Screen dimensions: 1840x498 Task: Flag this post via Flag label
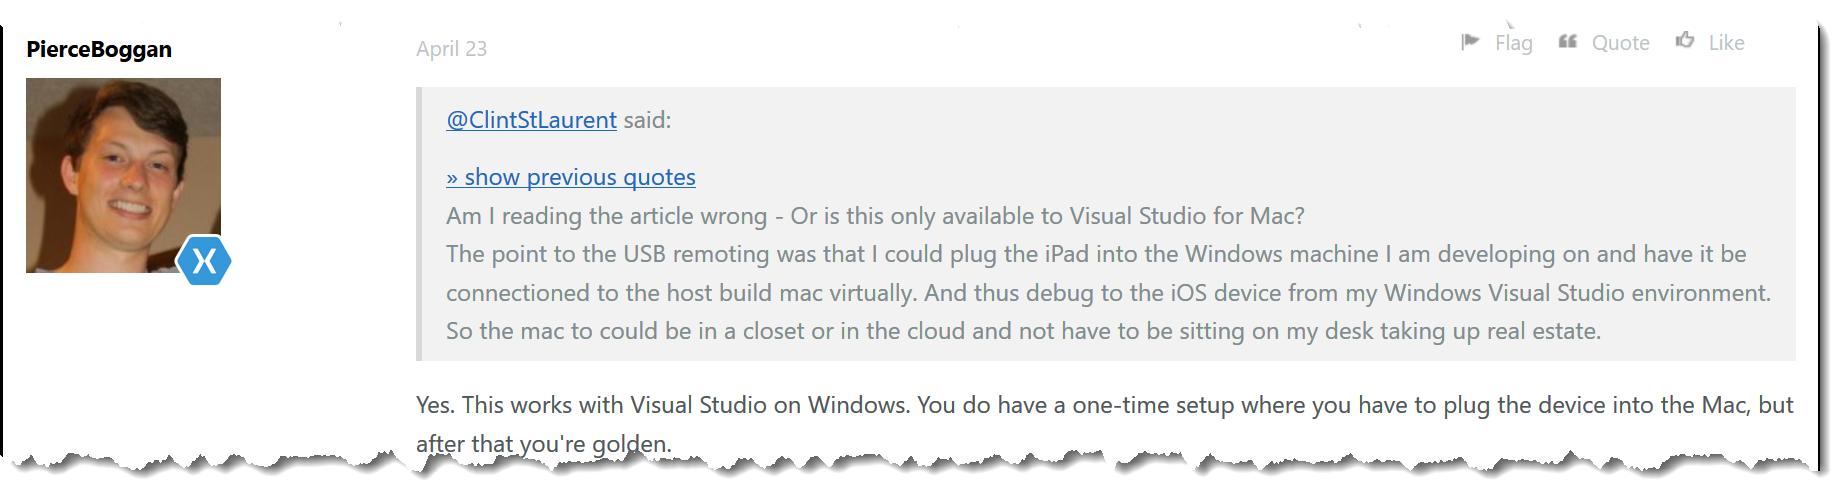[x=1513, y=42]
